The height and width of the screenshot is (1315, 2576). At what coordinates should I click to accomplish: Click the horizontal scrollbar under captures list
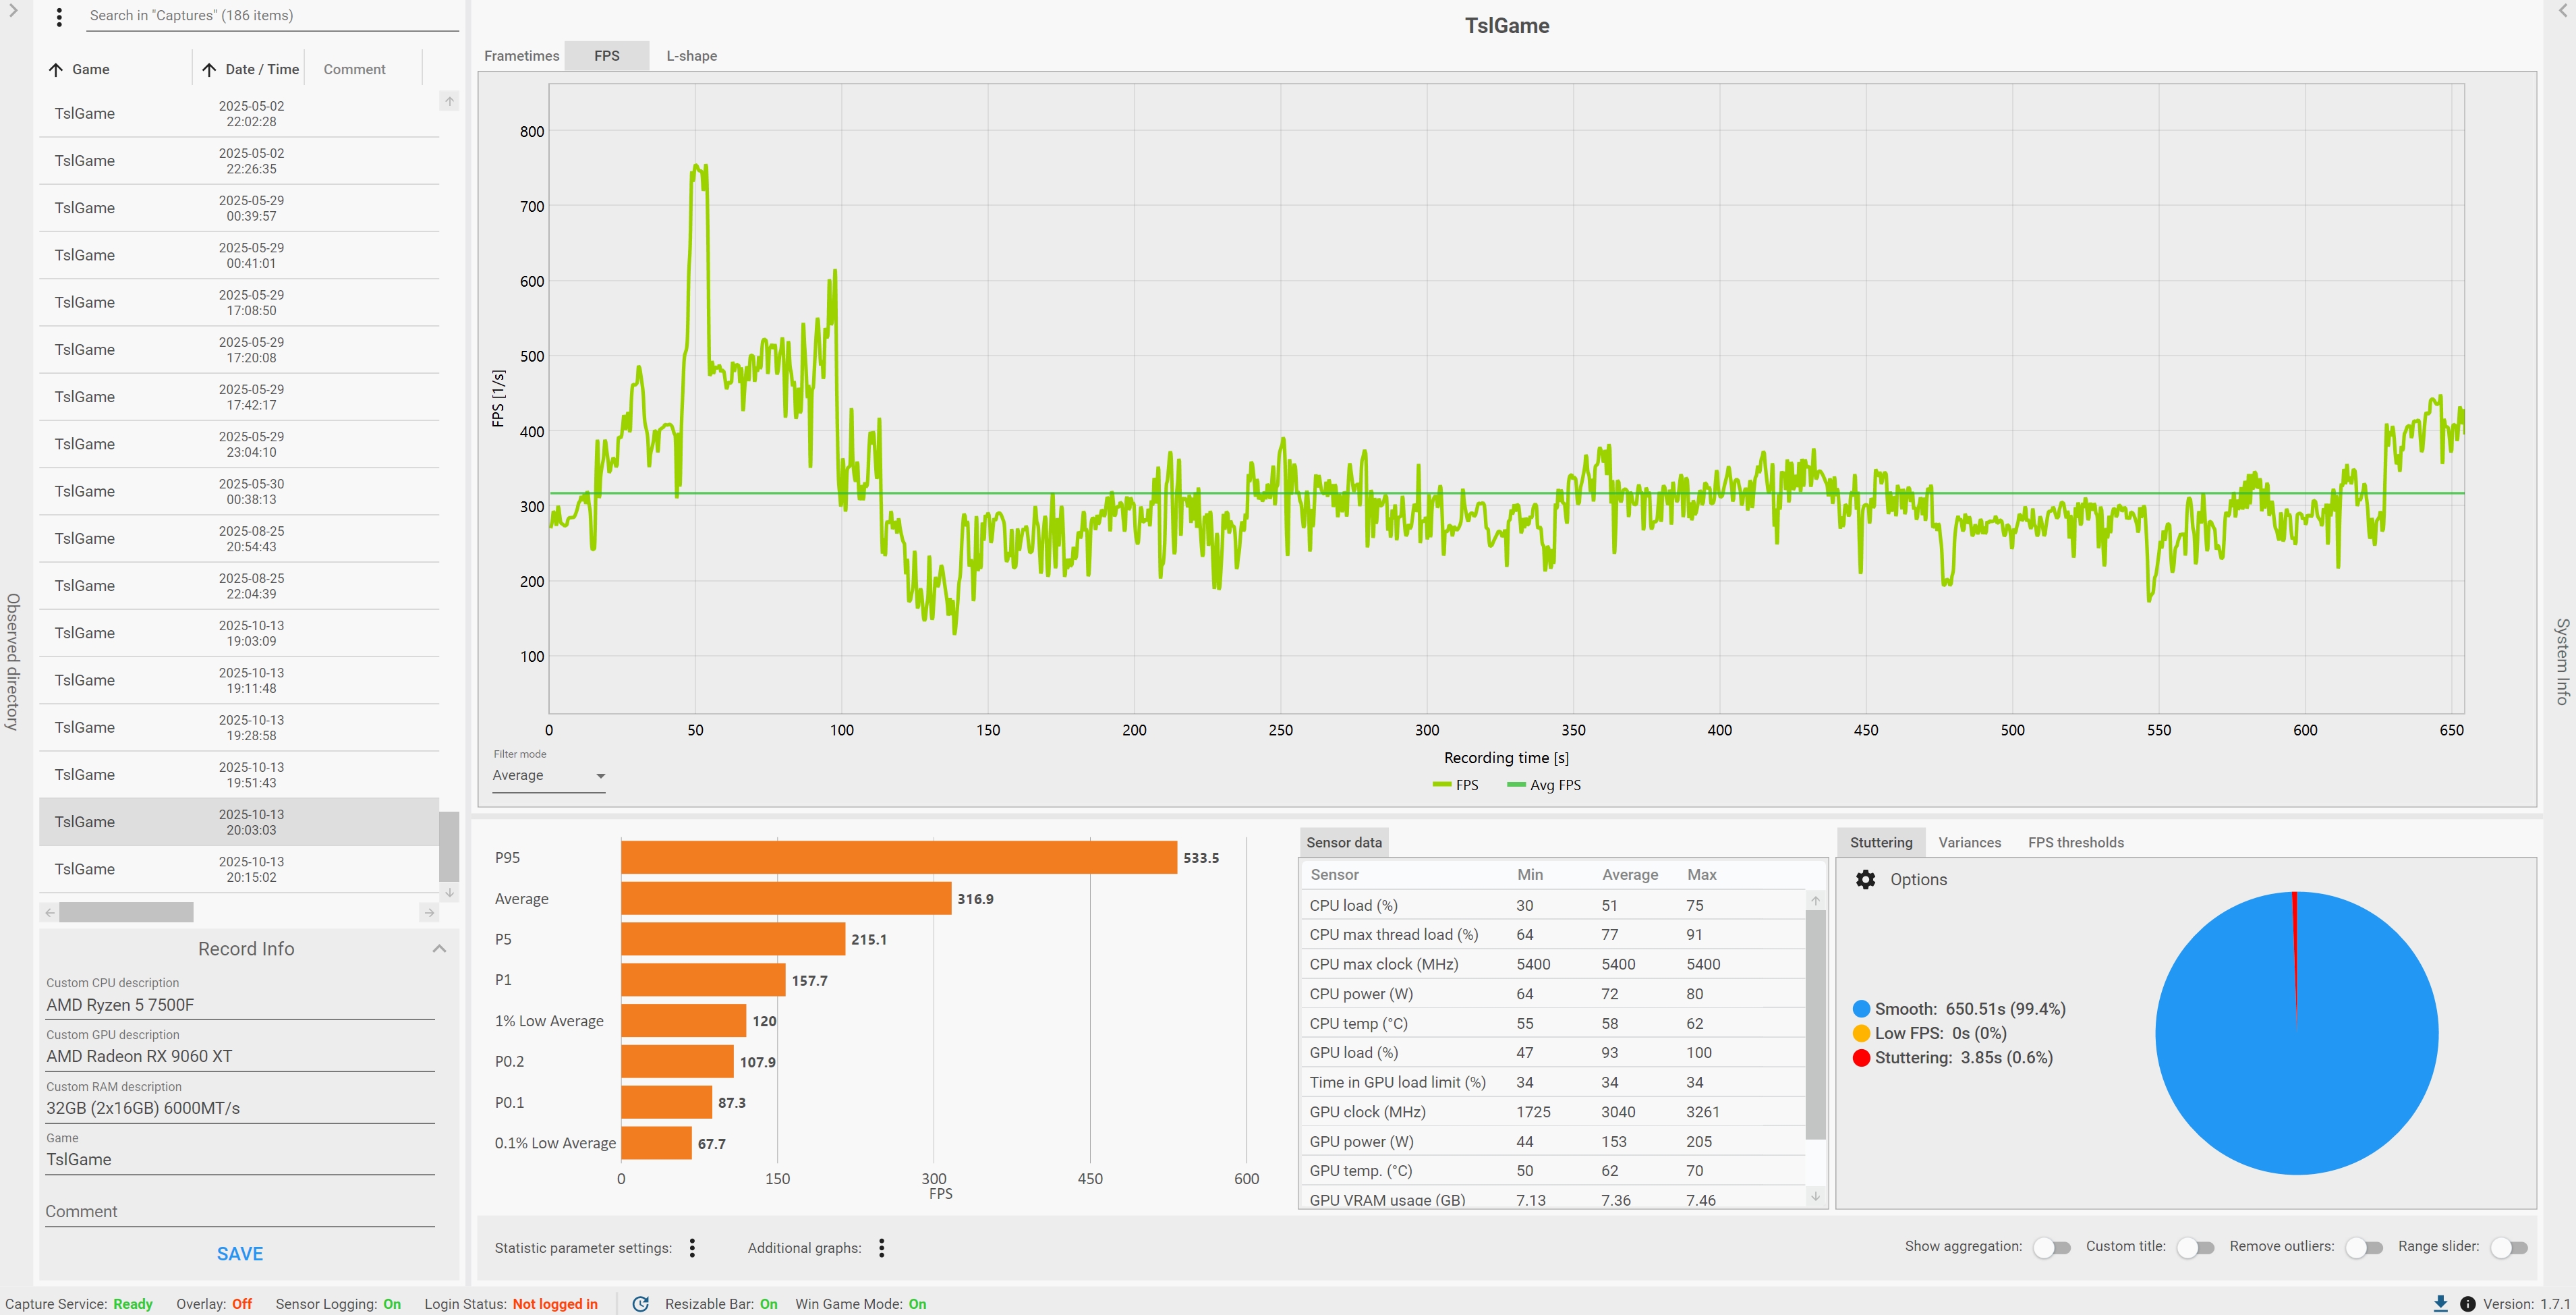(x=126, y=912)
